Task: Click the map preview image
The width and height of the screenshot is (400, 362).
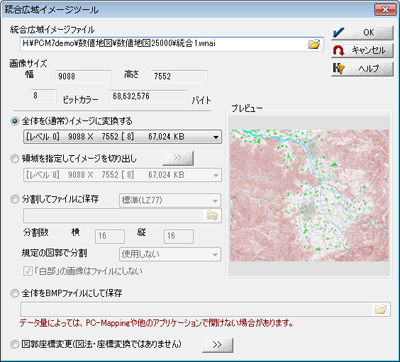Action: coord(309,195)
